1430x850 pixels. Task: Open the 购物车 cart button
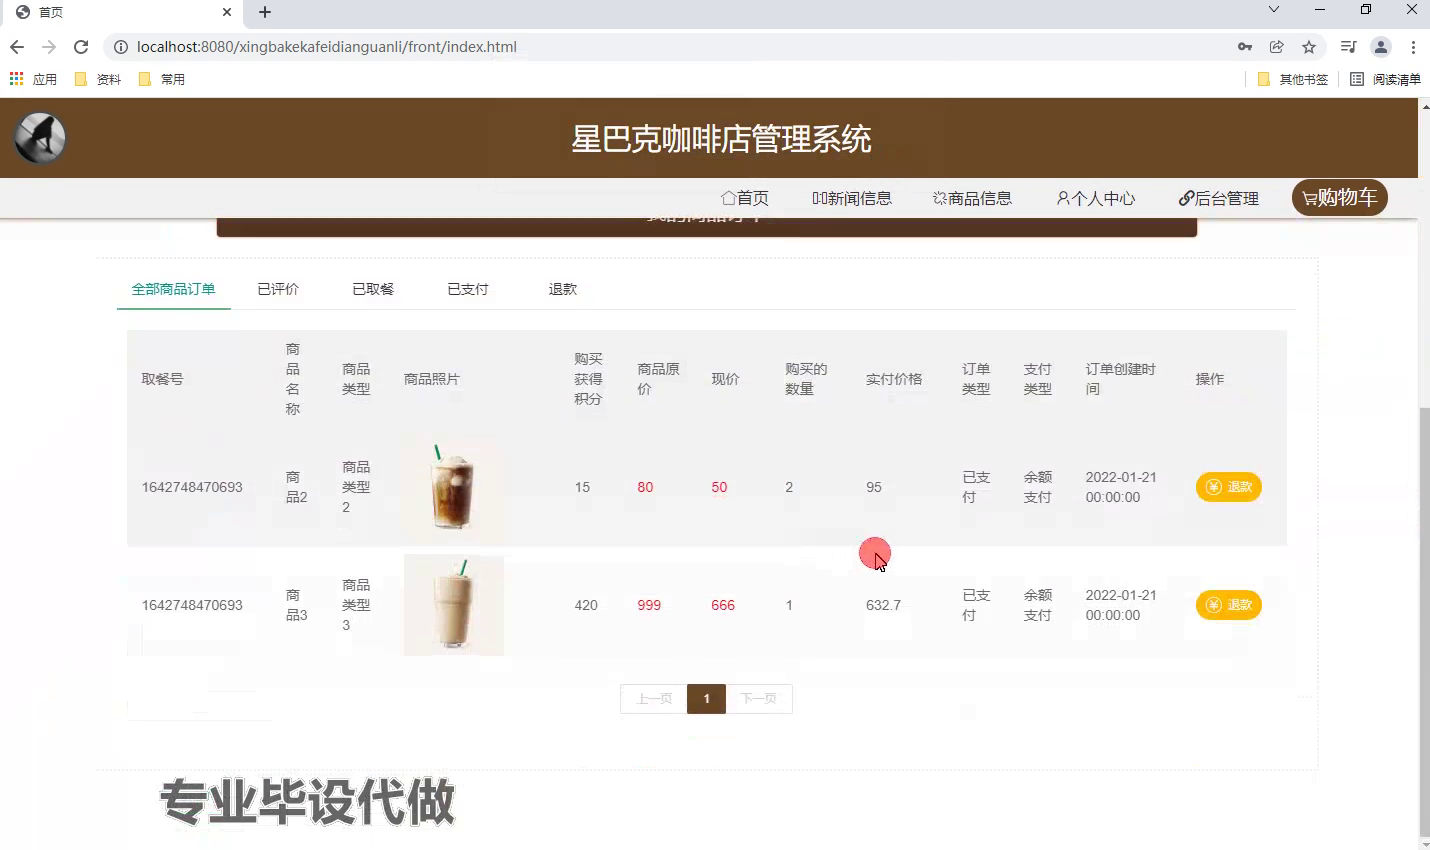coord(1340,197)
